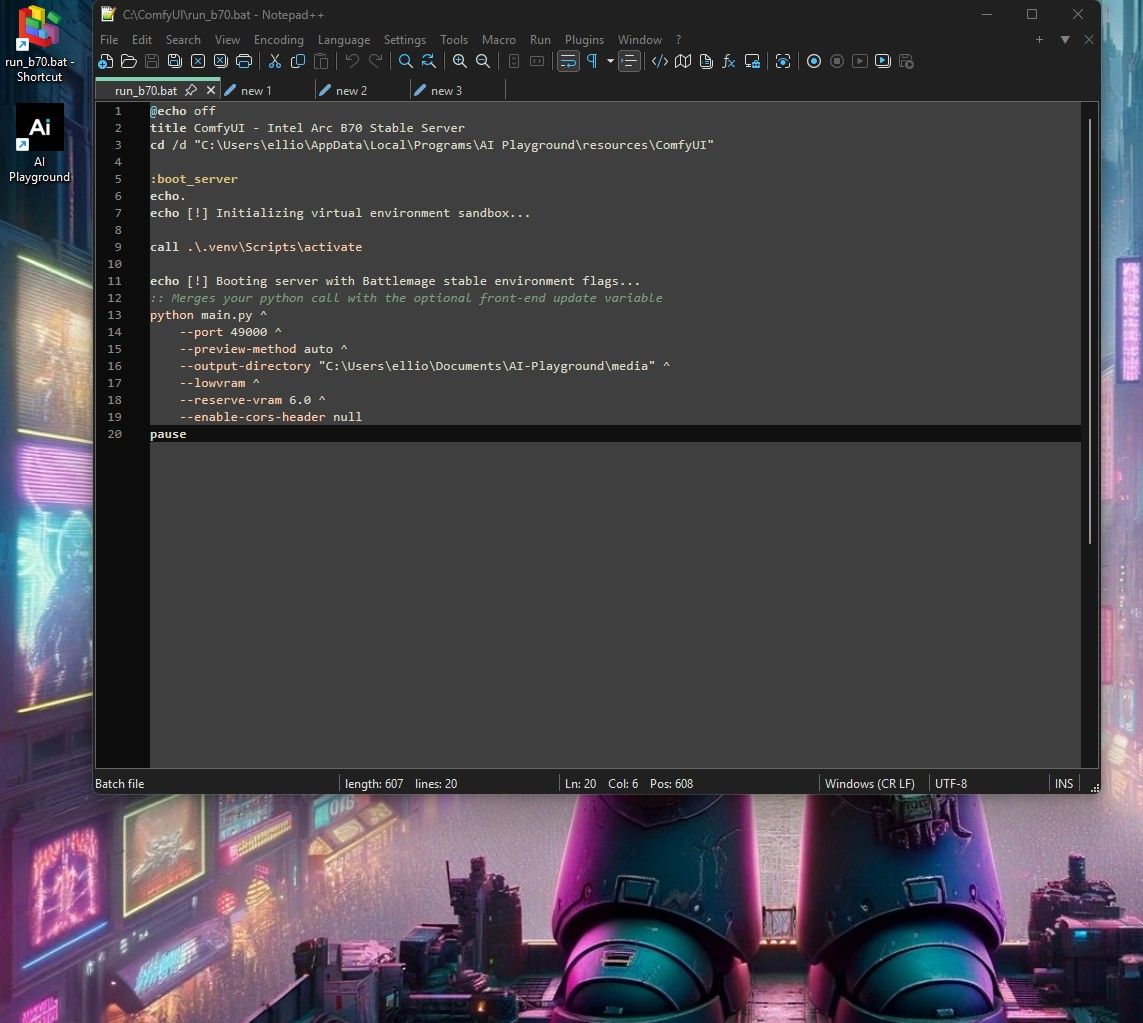Open the Search menu
Screen dimensions: 1143x1023
(x=183, y=39)
